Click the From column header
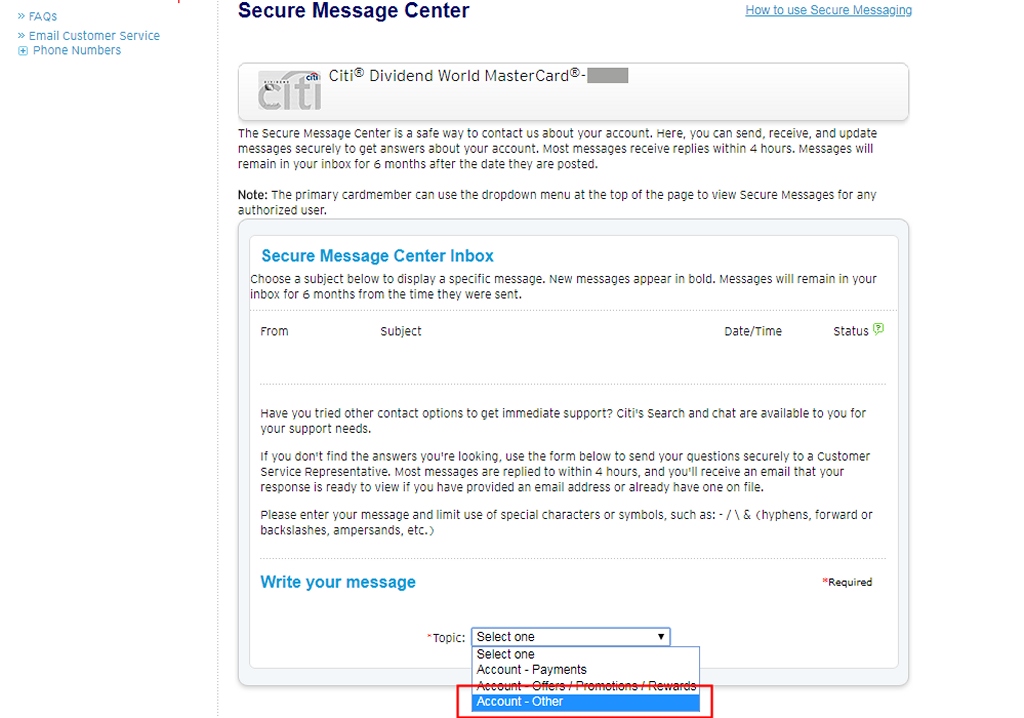The height and width of the screenshot is (718, 1024). coord(274,331)
